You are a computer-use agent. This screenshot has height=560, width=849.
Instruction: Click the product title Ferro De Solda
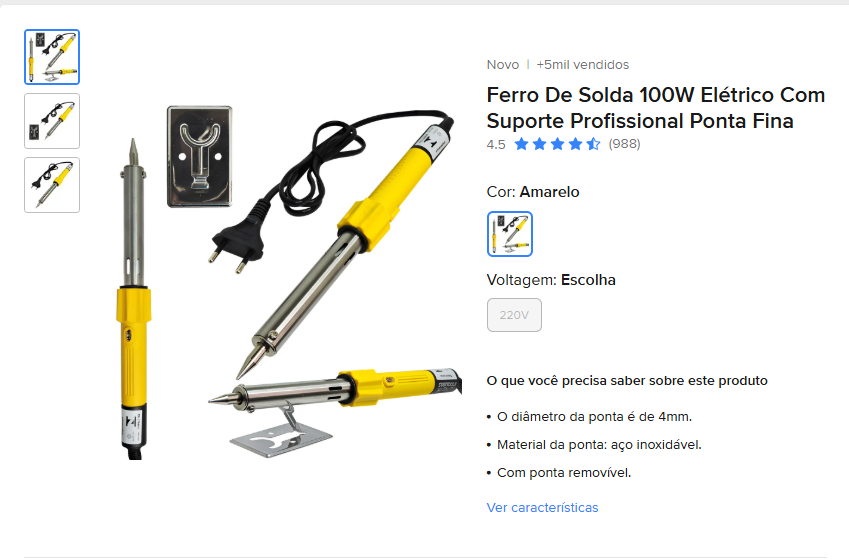coord(656,108)
